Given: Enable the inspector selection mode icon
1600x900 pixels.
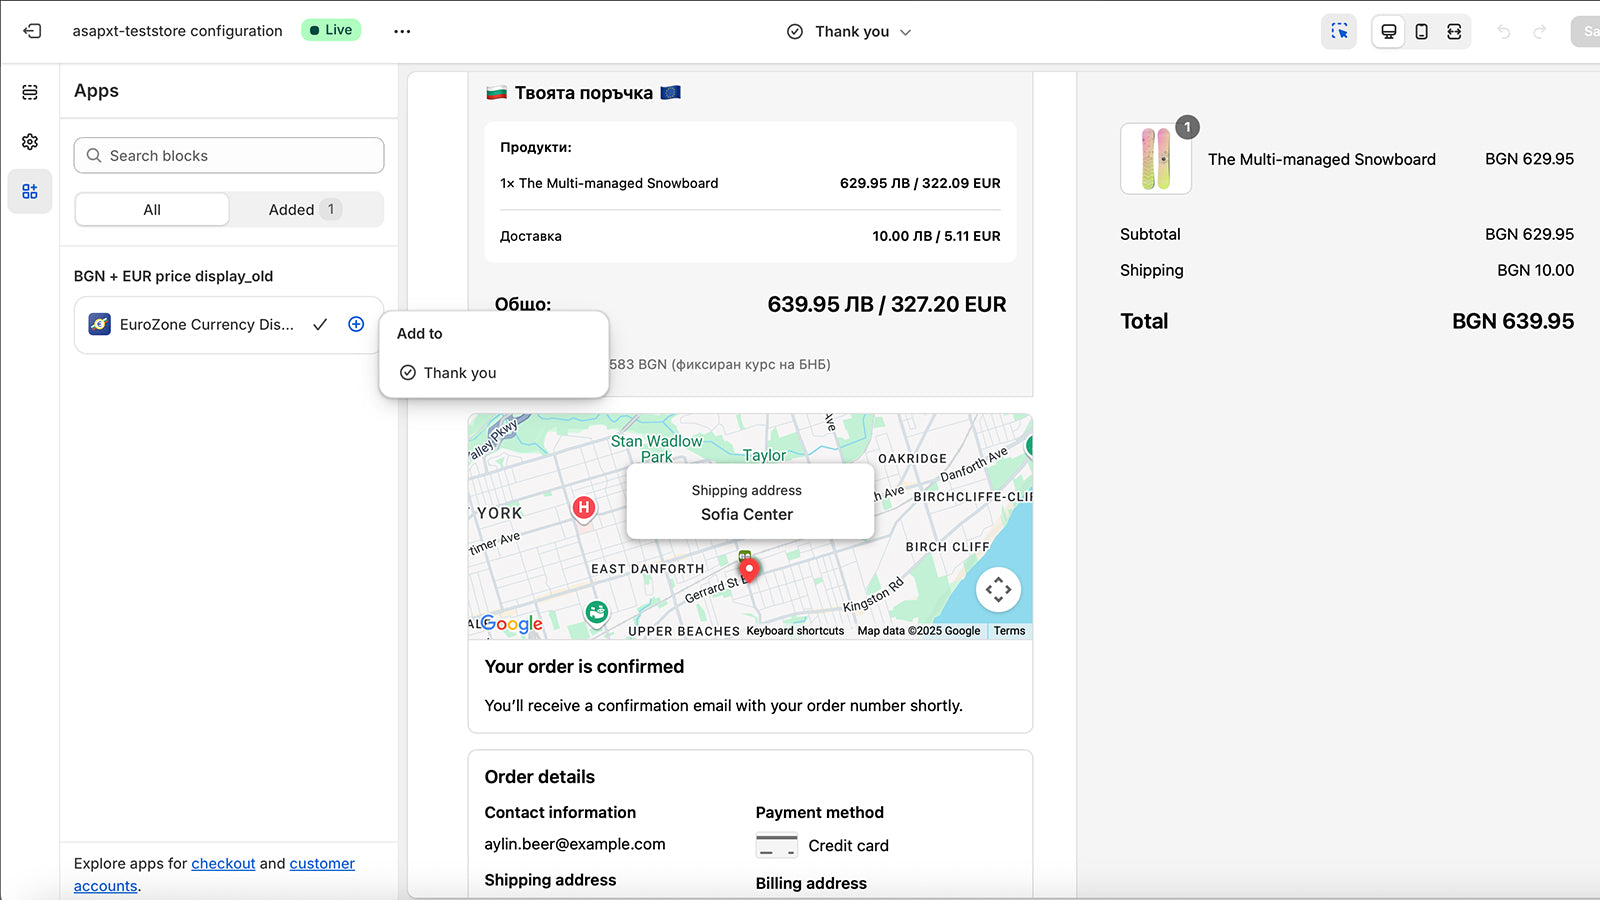Looking at the screenshot, I should 1339,31.
